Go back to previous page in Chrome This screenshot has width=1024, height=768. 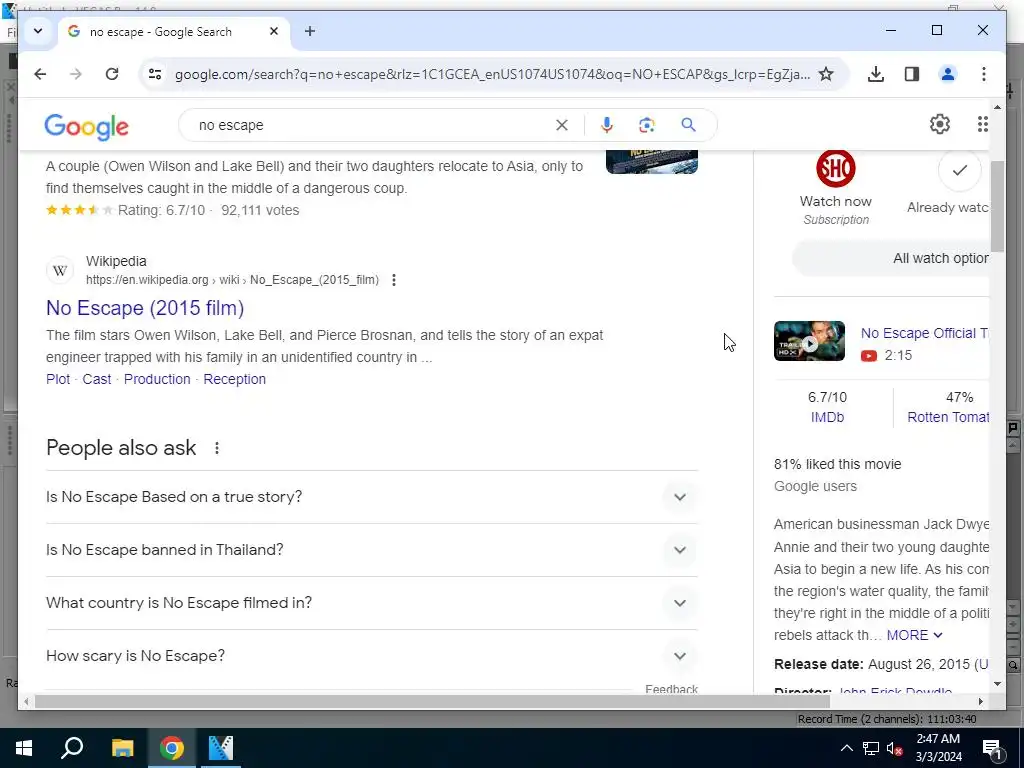pyautogui.click(x=40, y=74)
